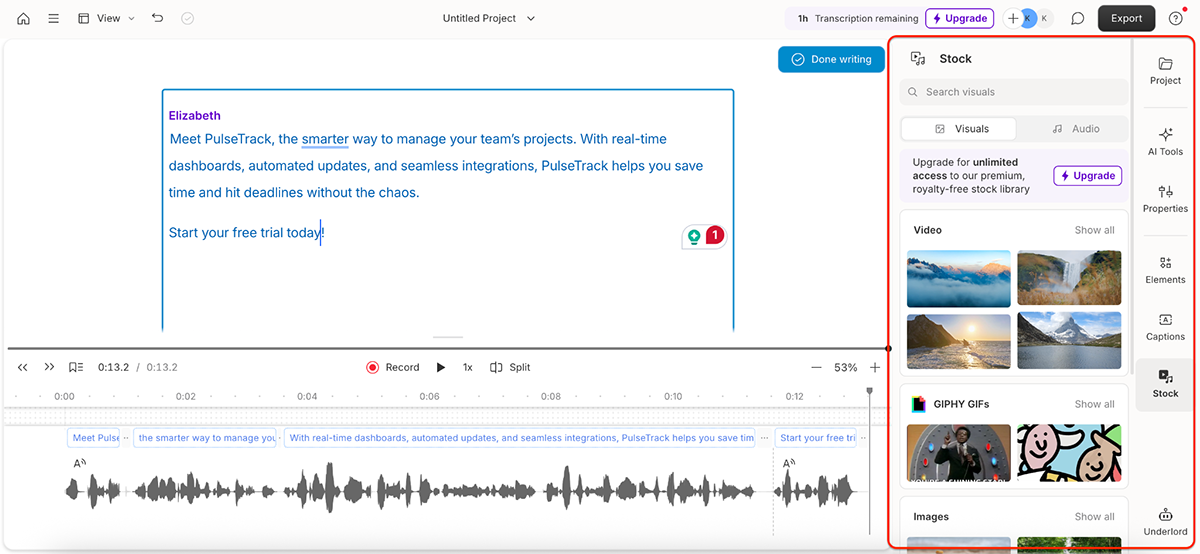Select the Visuals stock tab
Screen dimensions: 1200x554
point(961,129)
